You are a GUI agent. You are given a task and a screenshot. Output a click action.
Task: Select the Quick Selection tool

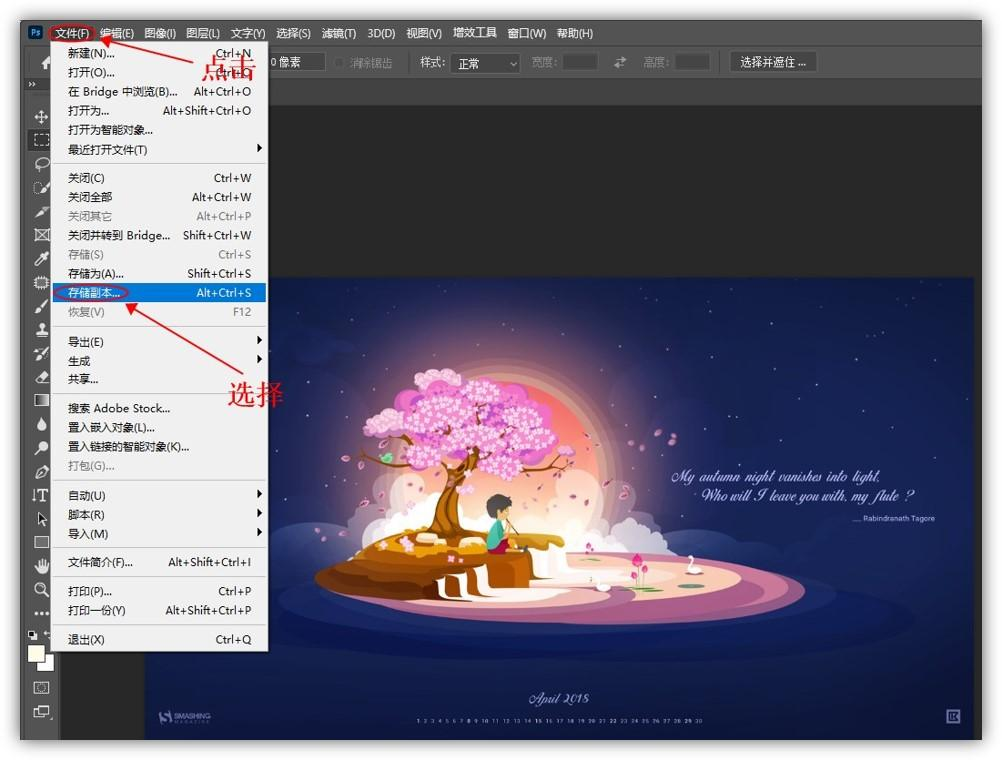click(42, 187)
